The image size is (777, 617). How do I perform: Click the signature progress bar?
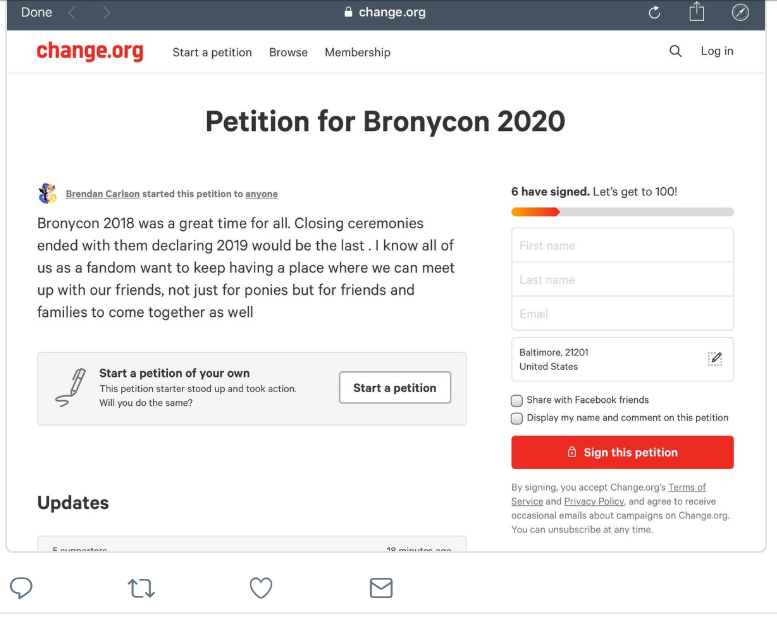click(622, 212)
